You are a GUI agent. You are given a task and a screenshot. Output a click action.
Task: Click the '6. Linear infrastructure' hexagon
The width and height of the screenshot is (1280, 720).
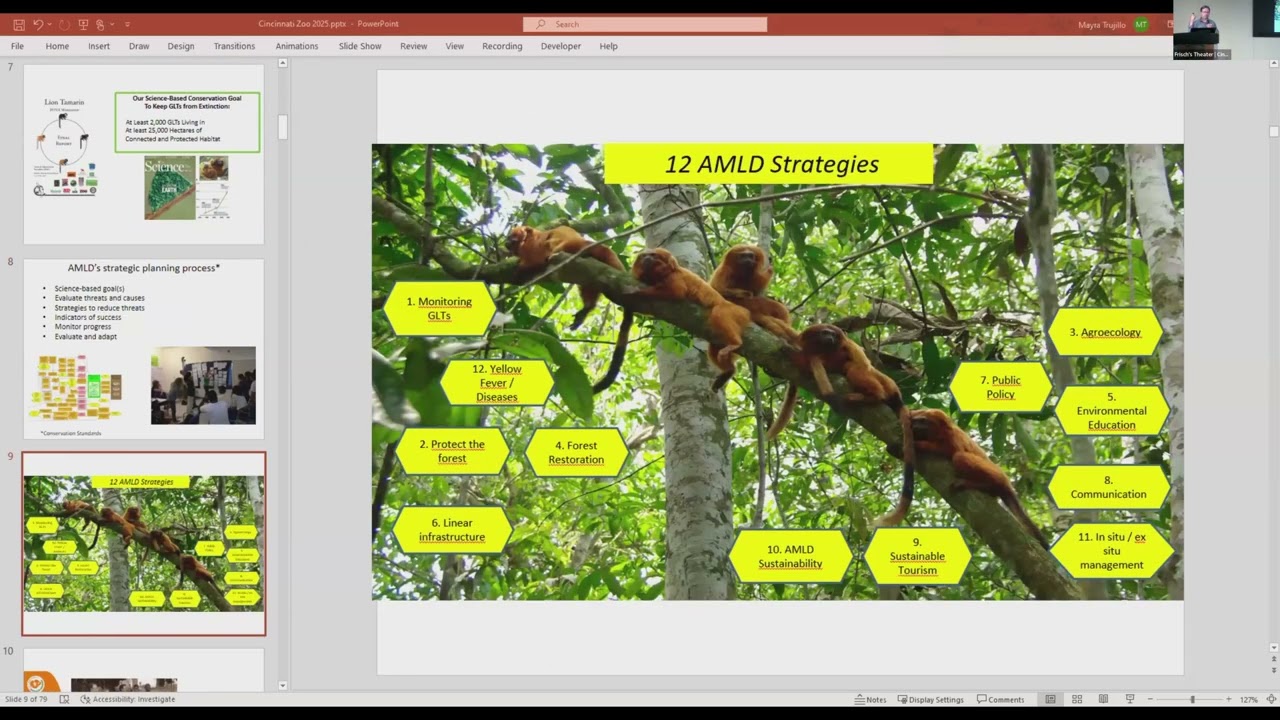coord(452,529)
